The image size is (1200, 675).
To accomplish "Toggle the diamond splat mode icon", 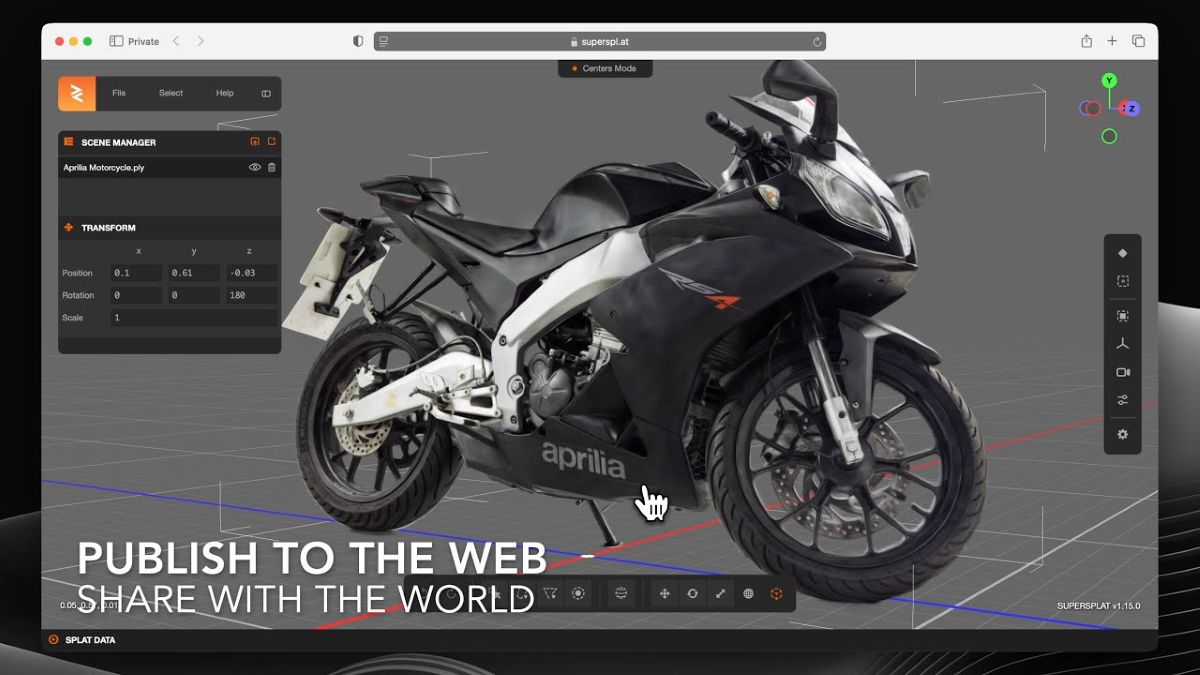I will (1122, 253).
